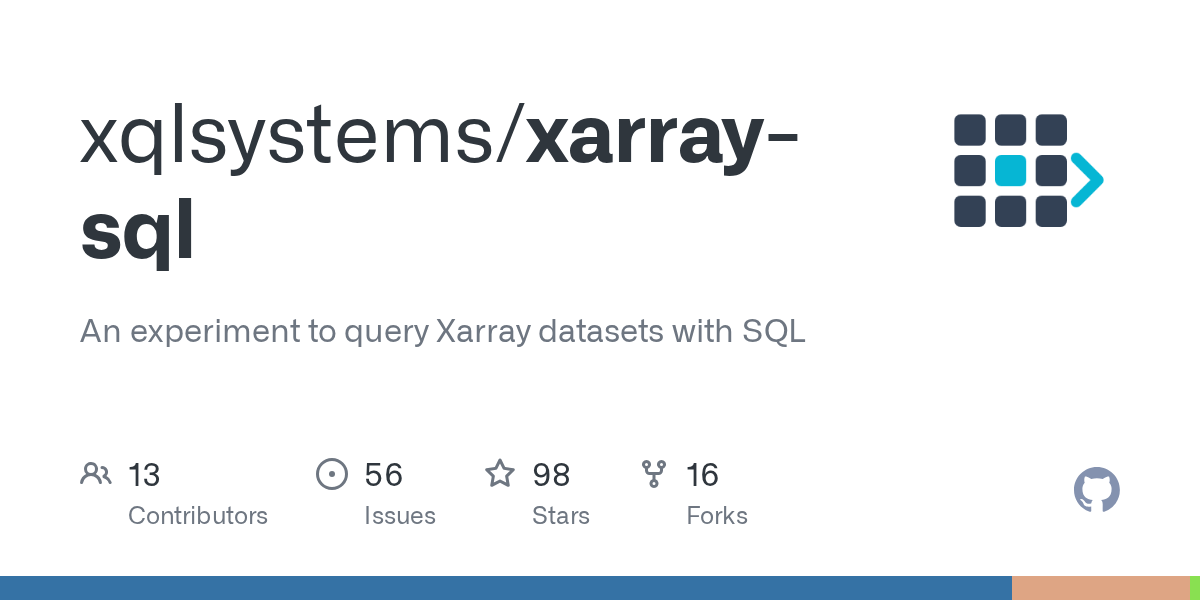Viewport: 1200px width, 600px height.
Task: Click the Contributors label
Action: coord(198,516)
